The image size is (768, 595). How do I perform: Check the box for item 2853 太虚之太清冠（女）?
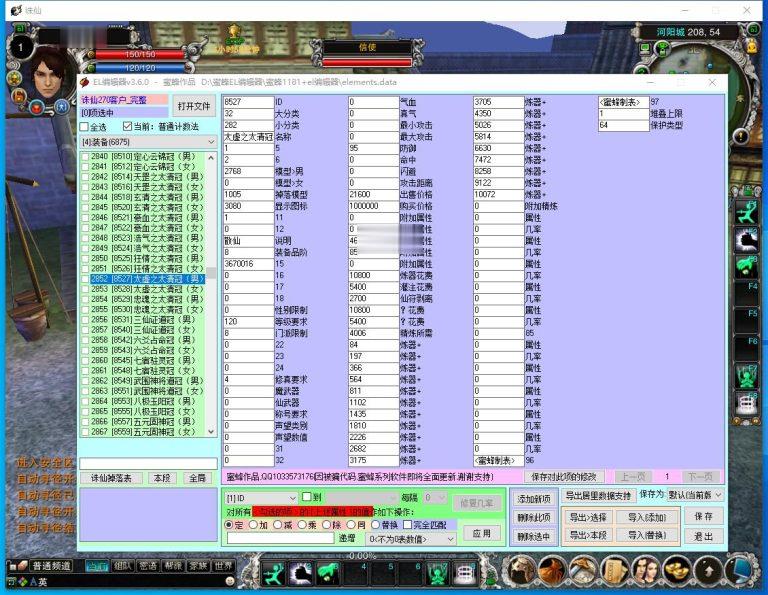(x=86, y=289)
